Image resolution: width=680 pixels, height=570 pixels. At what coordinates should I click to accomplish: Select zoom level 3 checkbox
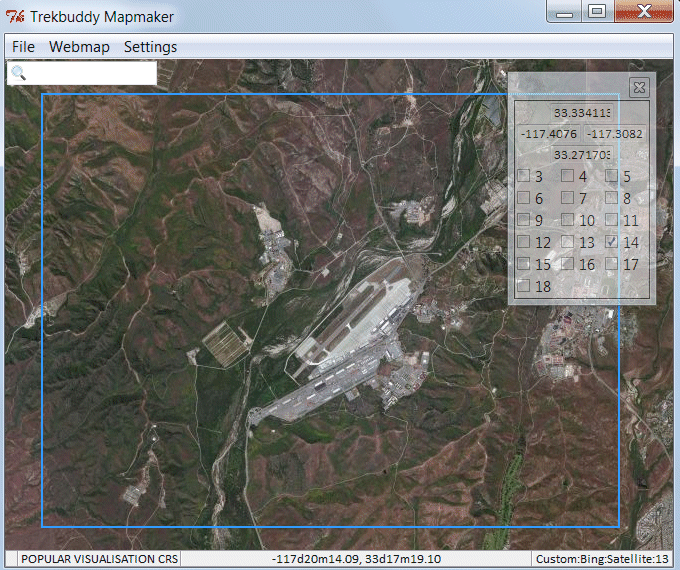tap(524, 176)
